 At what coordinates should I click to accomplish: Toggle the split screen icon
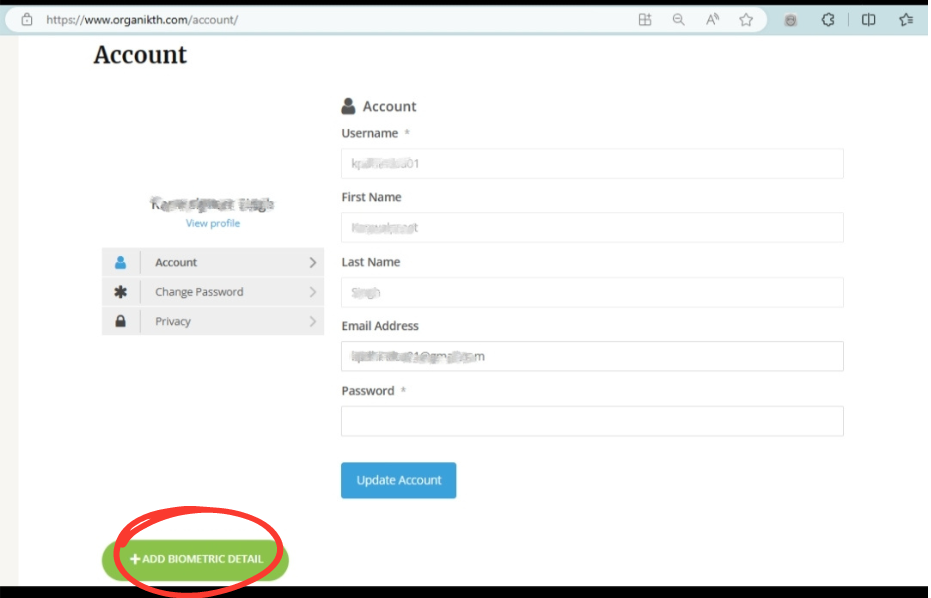868,19
